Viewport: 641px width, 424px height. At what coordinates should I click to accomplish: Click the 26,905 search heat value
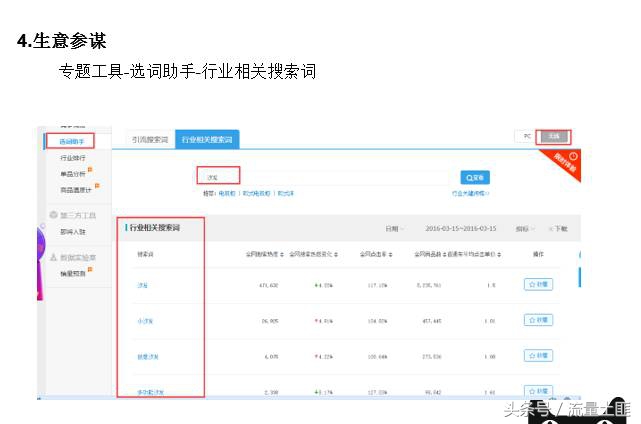(270, 321)
